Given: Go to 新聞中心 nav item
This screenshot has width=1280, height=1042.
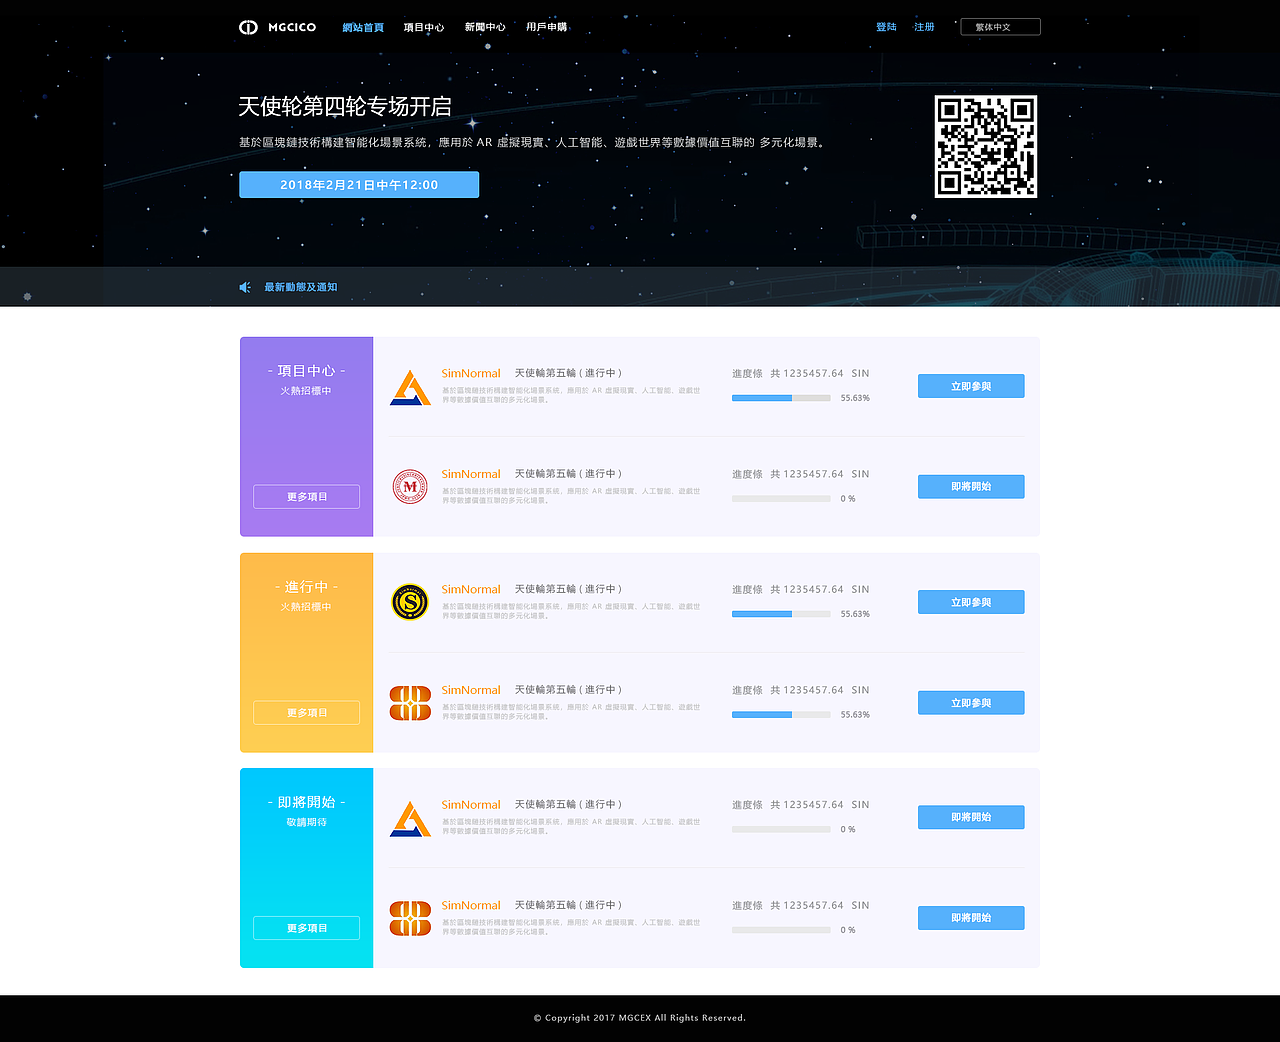Looking at the screenshot, I should tap(485, 27).
